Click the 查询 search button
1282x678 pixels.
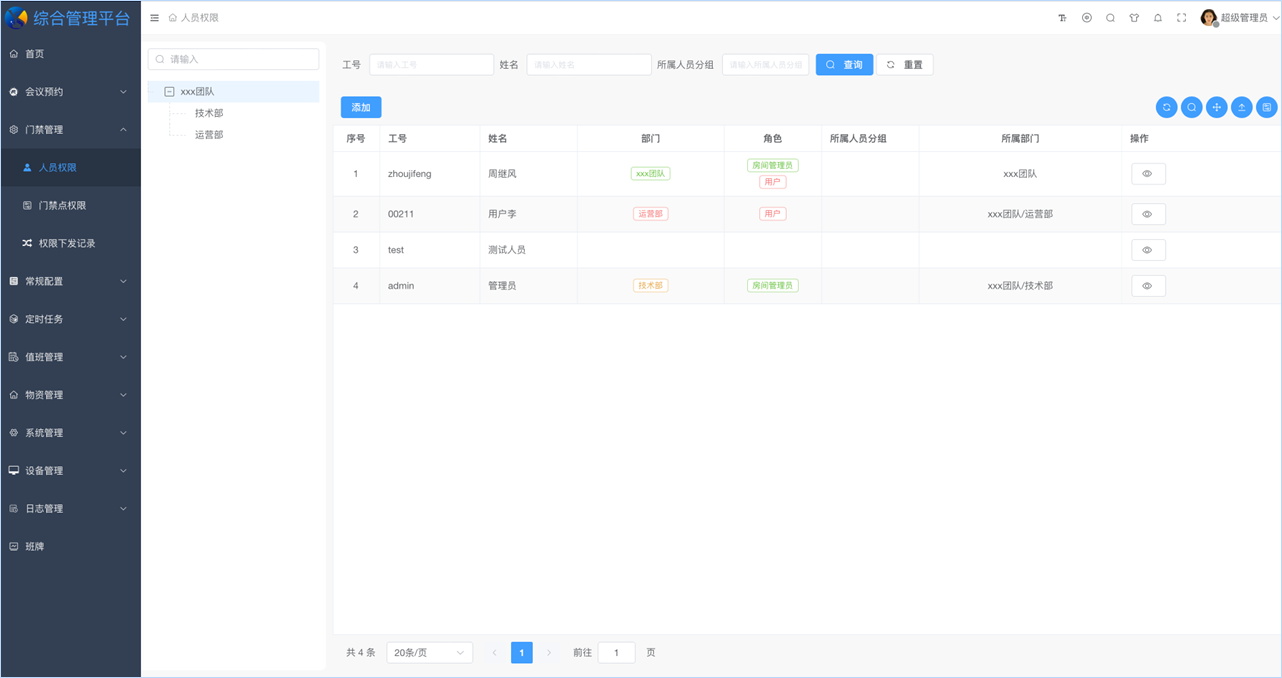[x=844, y=65]
